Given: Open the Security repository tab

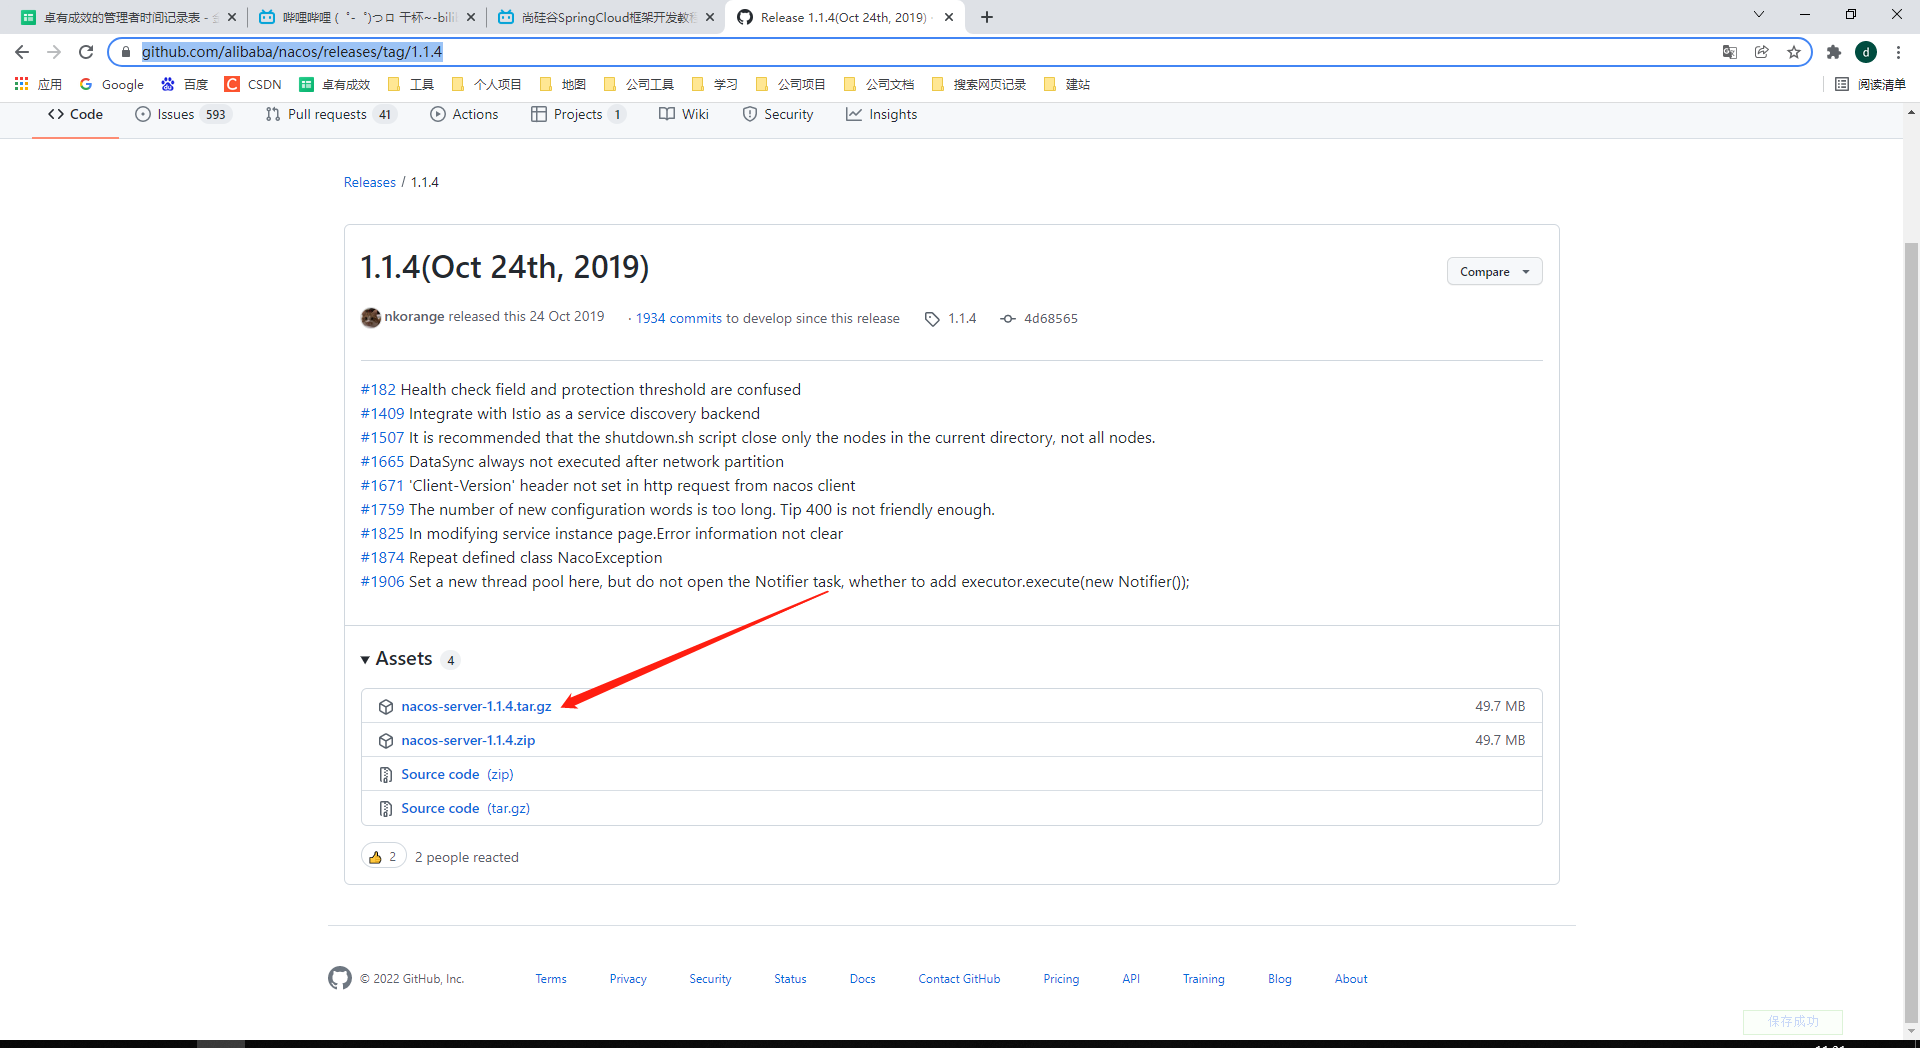Looking at the screenshot, I should [778, 115].
